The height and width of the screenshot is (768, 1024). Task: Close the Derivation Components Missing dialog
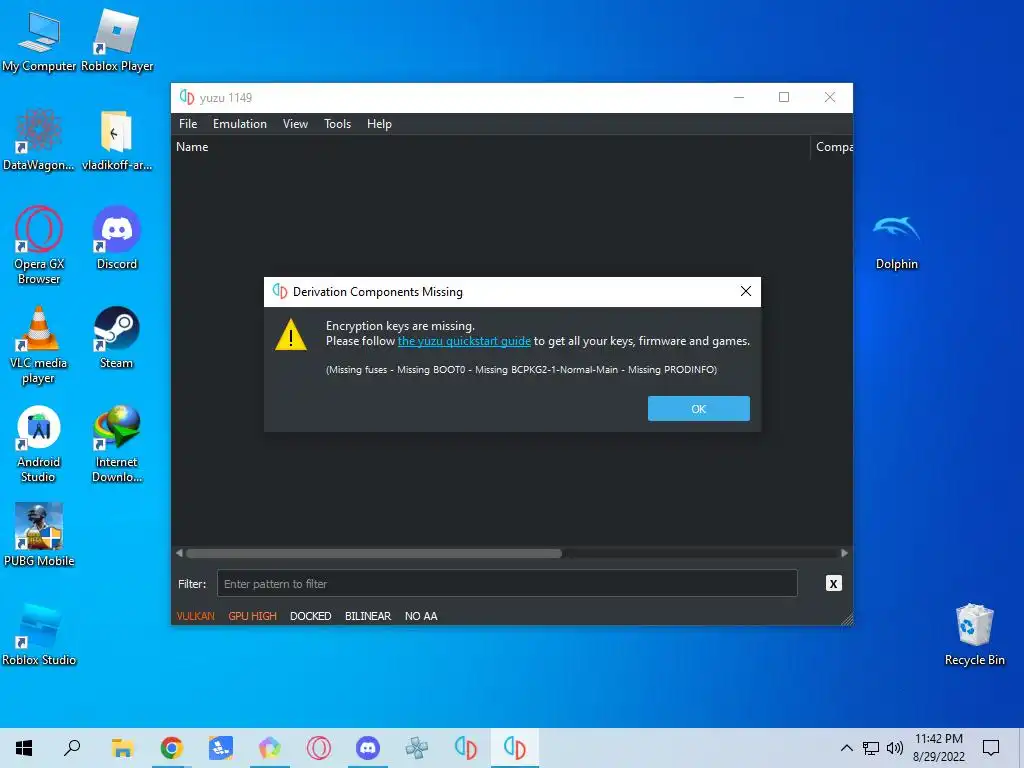click(746, 291)
